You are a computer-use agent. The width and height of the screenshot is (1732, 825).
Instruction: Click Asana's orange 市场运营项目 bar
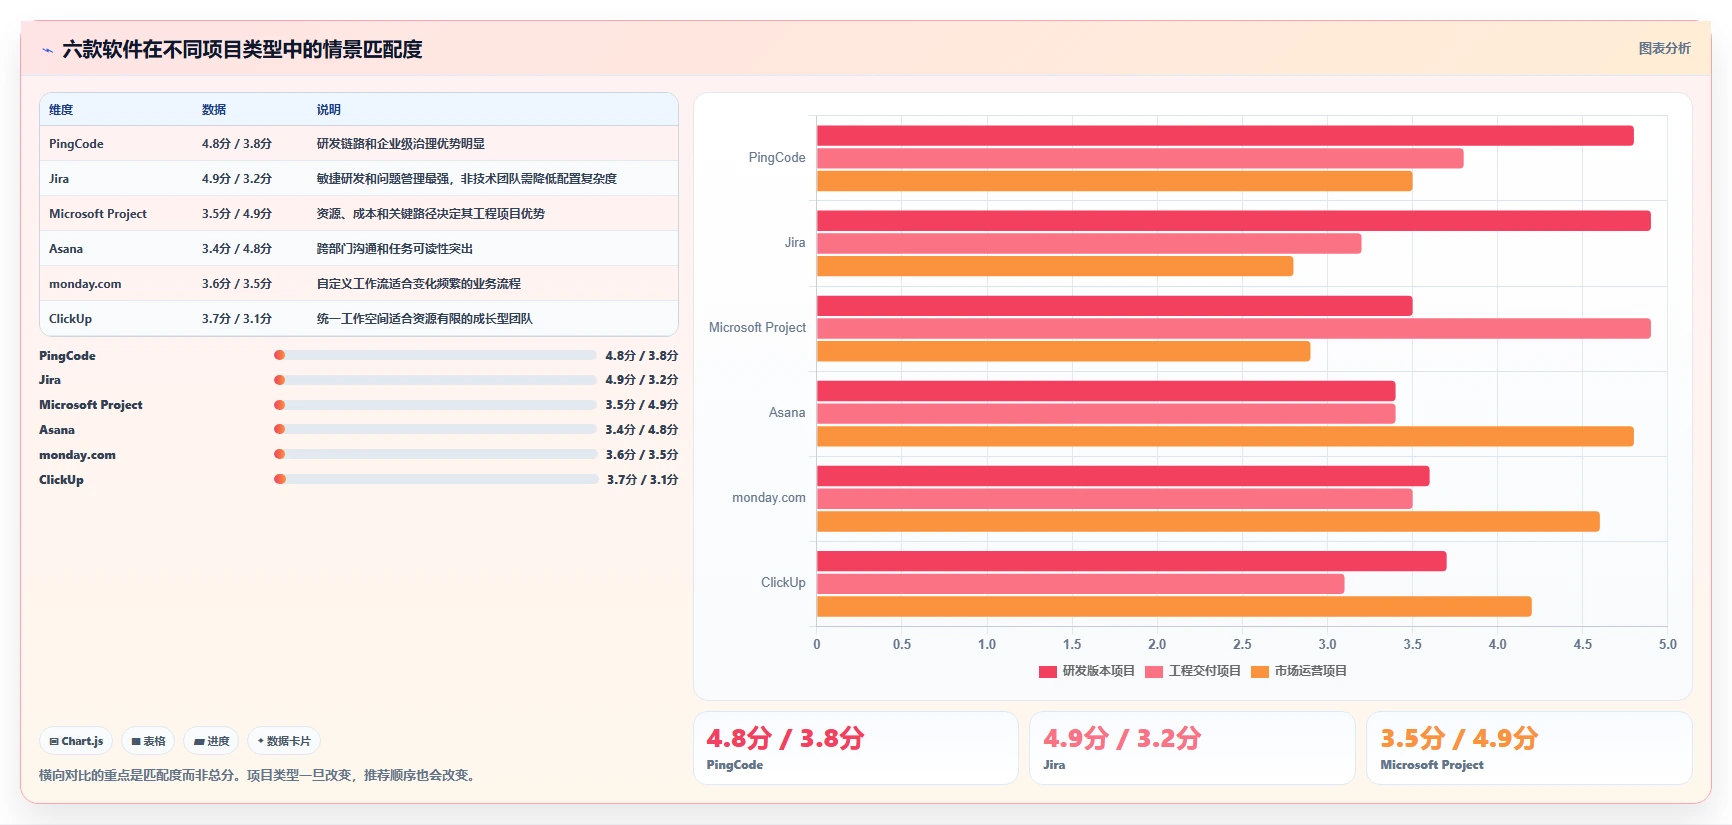pyautogui.click(x=1225, y=436)
